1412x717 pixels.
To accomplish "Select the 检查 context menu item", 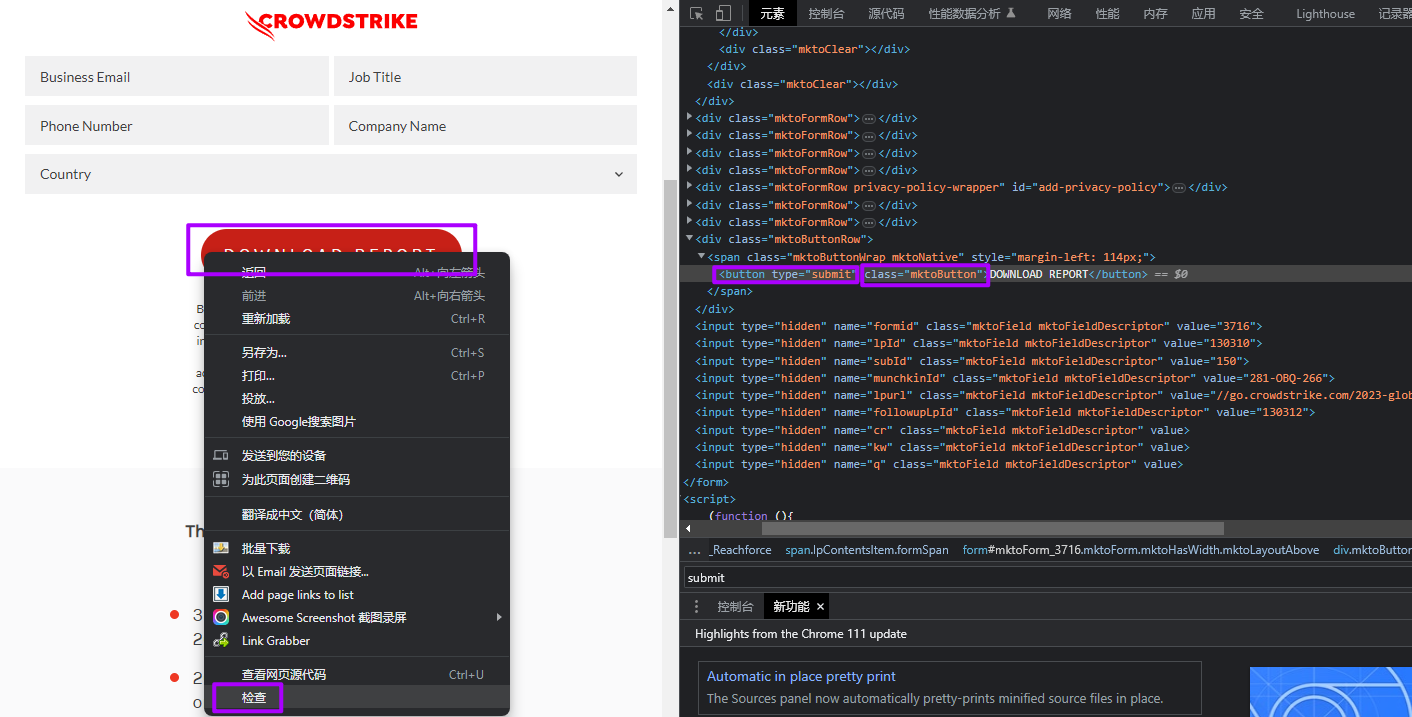I will pos(357,697).
